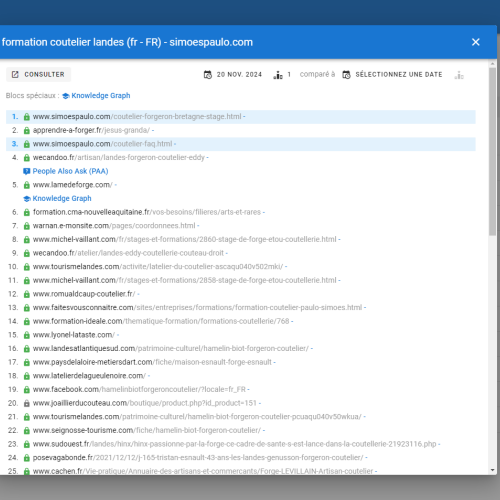Click Knowledge Graph block below result 5
Screen dimensions: 500x500
click(62, 198)
